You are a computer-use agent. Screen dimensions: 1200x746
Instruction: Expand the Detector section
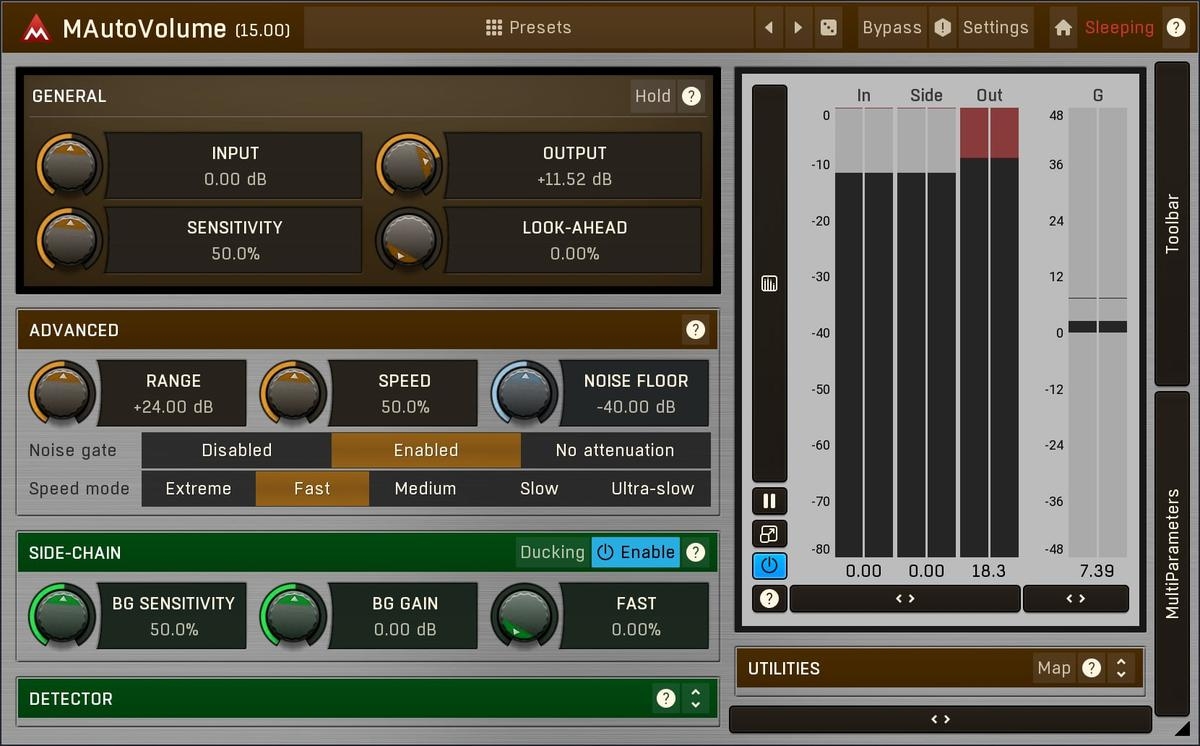(695, 699)
